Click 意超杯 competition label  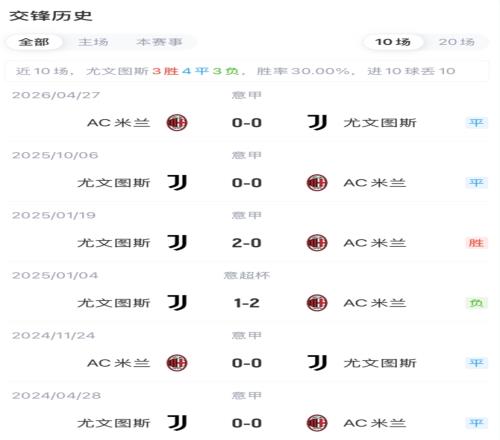coord(247,275)
